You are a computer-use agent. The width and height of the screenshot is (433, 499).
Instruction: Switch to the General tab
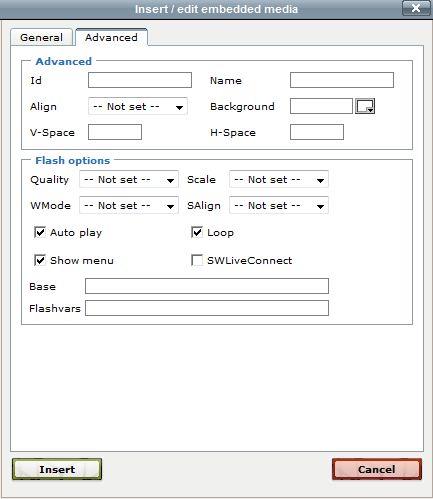point(41,37)
